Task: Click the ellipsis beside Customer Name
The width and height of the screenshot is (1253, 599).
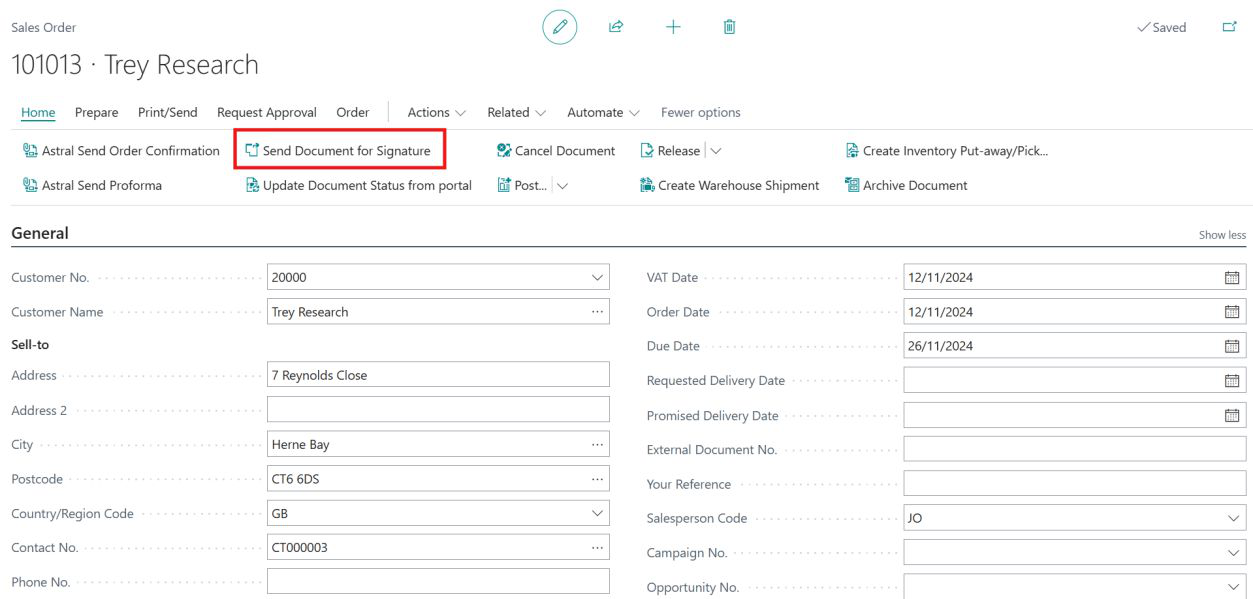Action: [x=597, y=311]
